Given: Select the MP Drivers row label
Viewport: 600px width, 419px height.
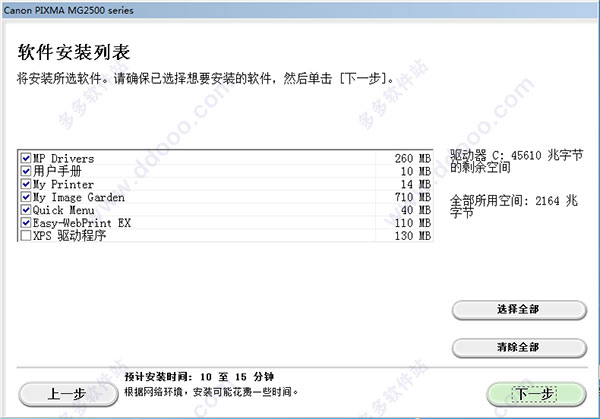Looking at the screenshot, I should [x=64, y=158].
